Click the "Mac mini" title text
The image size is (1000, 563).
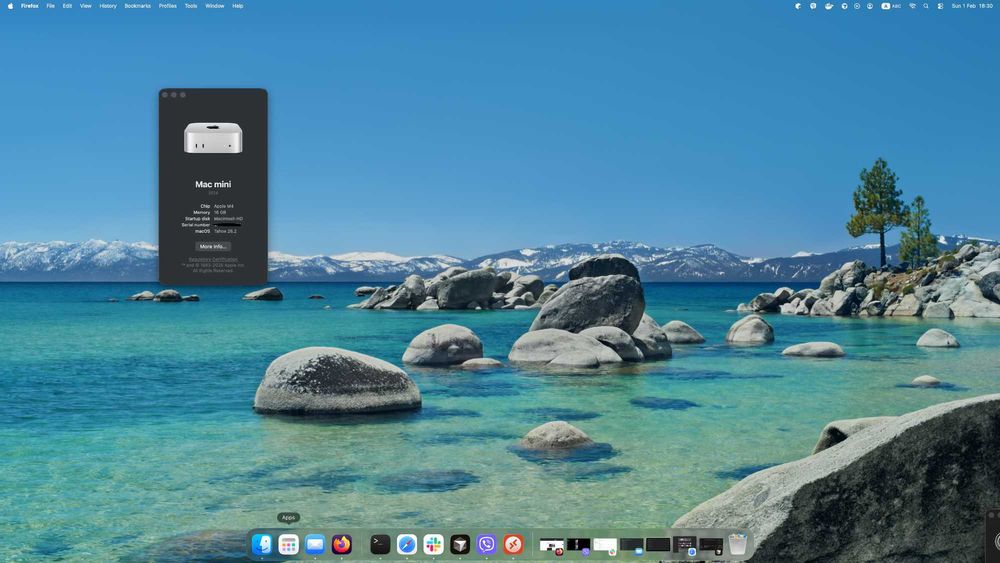213,184
